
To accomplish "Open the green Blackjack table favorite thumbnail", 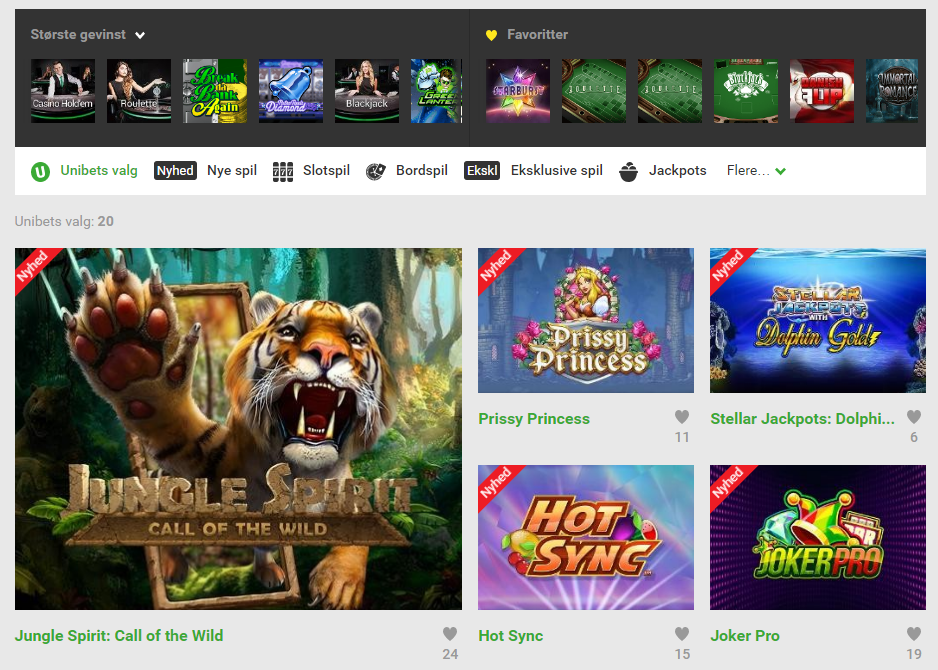I will tap(746, 91).
